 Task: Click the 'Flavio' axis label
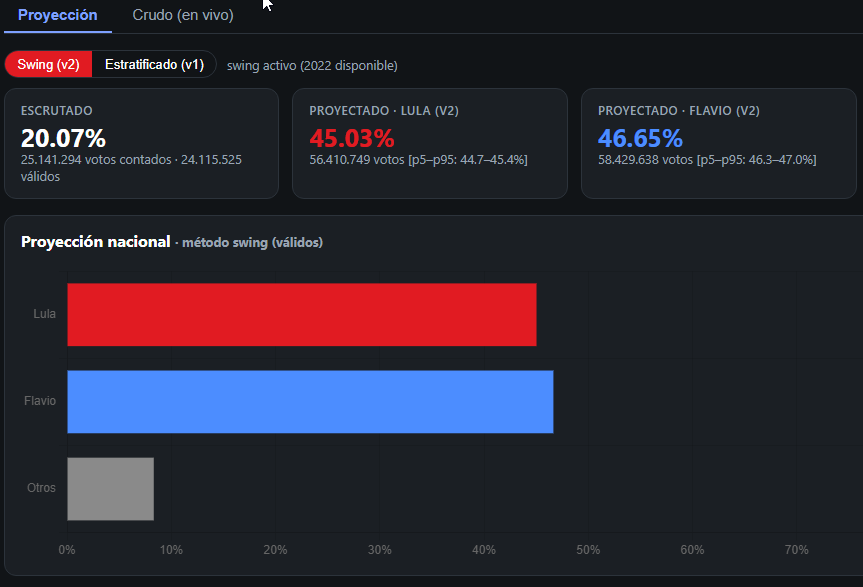[40, 401]
